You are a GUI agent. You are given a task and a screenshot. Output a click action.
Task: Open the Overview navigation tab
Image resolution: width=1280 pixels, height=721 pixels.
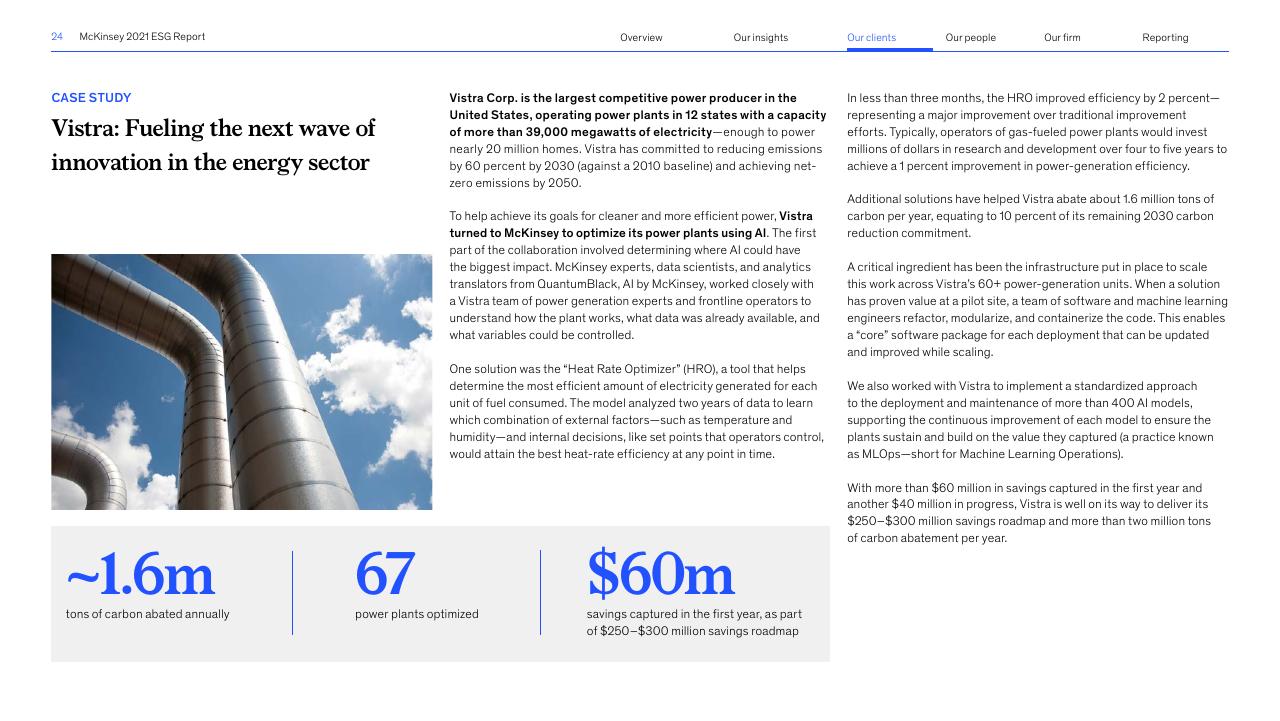pyautogui.click(x=641, y=38)
